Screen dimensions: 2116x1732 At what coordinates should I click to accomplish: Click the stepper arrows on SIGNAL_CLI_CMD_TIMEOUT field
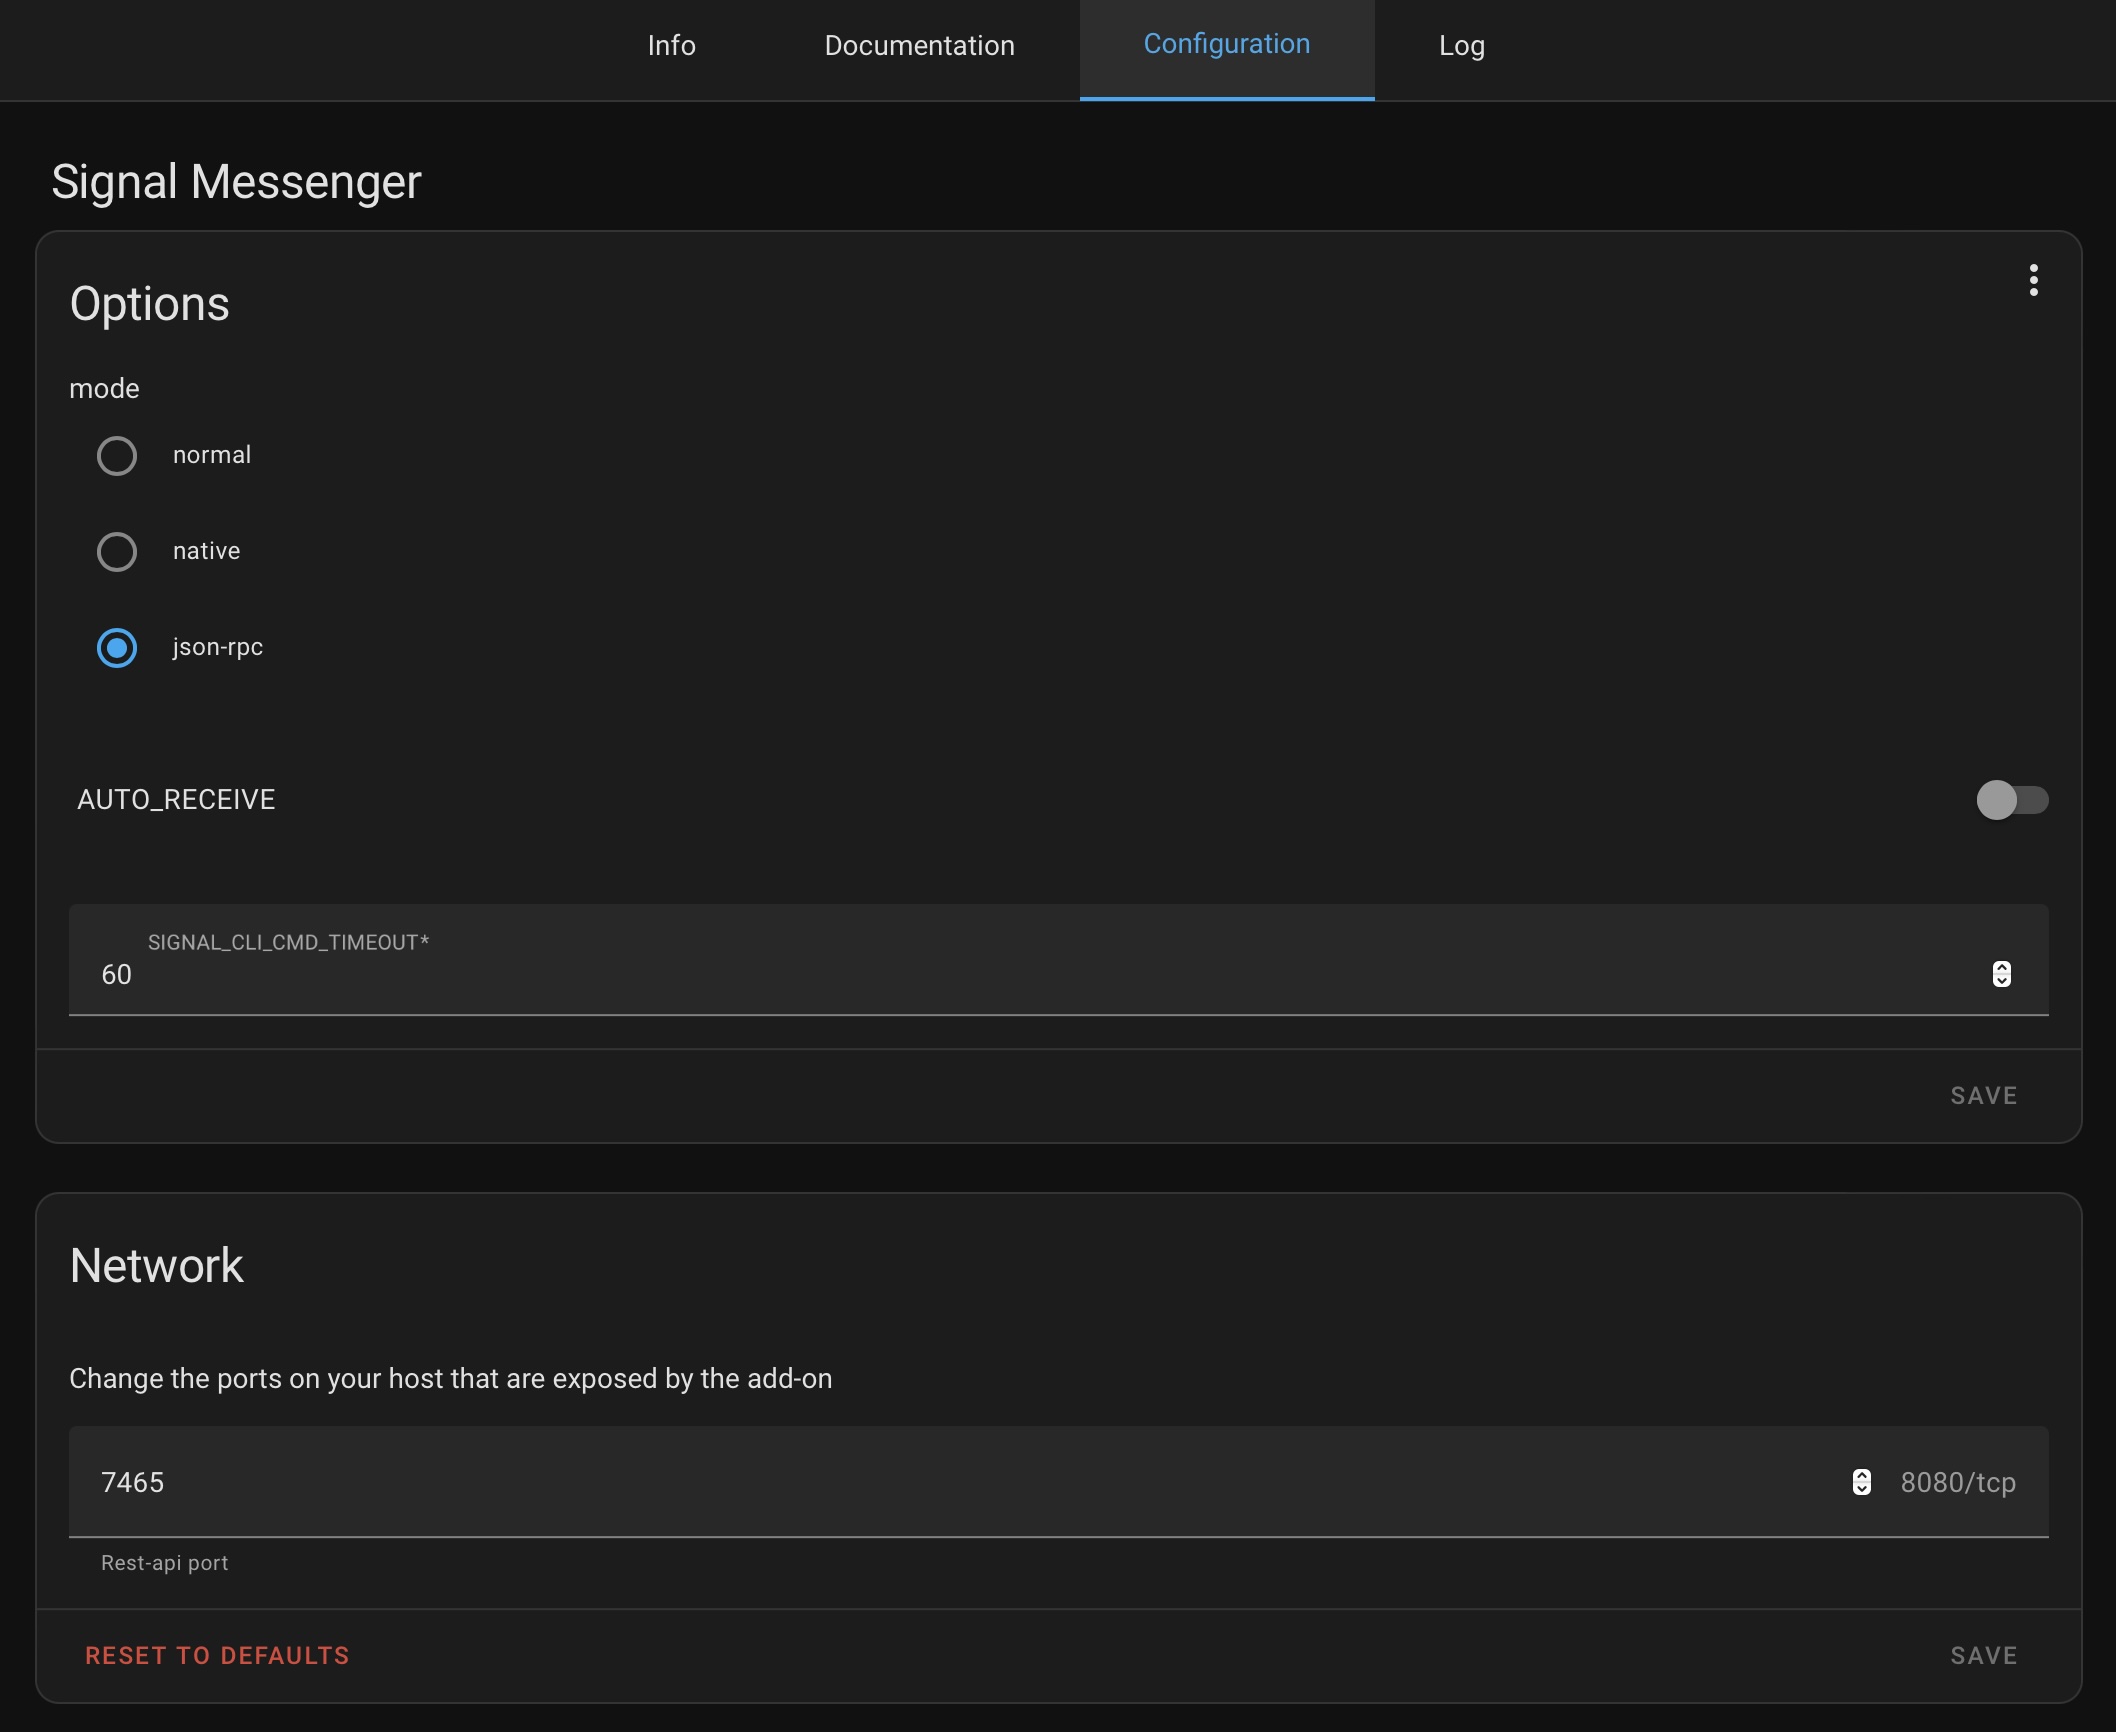(x=2001, y=972)
